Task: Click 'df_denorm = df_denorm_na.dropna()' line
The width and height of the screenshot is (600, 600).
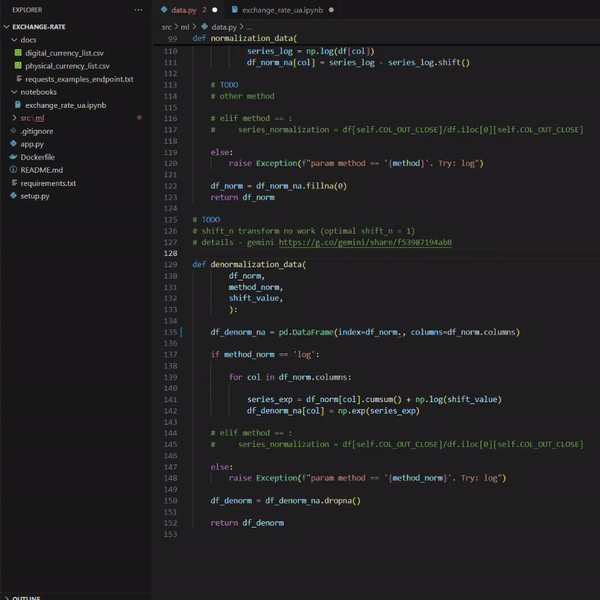Action: click(x=285, y=501)
